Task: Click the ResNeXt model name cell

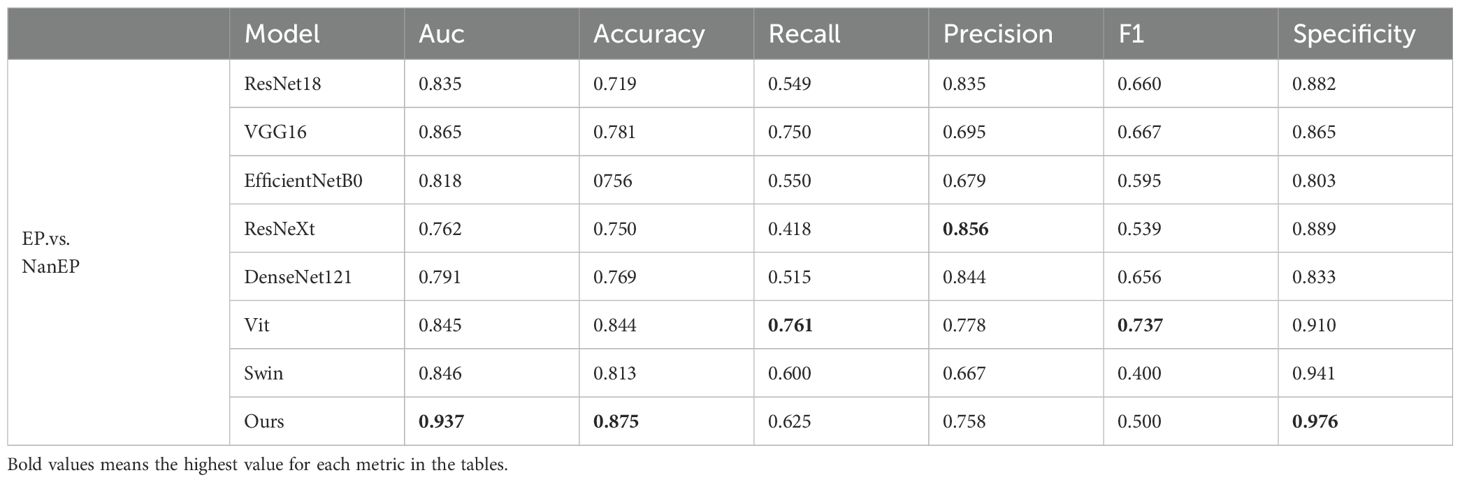Action: pyautogui.click(x=276, y=228)
